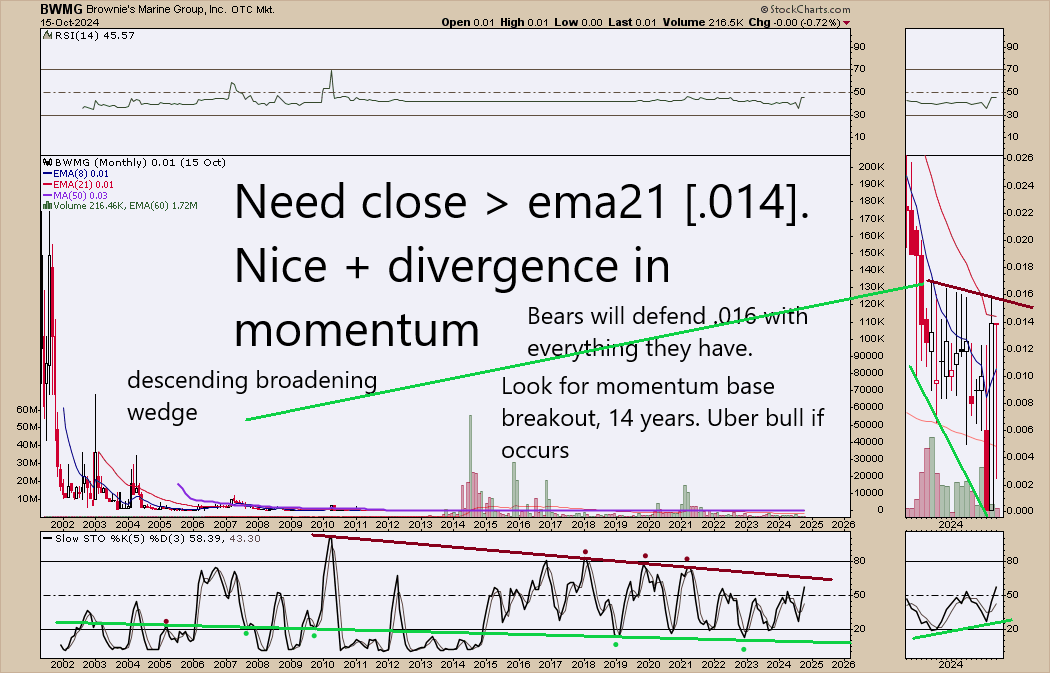Click the volume bars icon in the legend
This screenshot has width=1050, height=673.
pos(47,206)
